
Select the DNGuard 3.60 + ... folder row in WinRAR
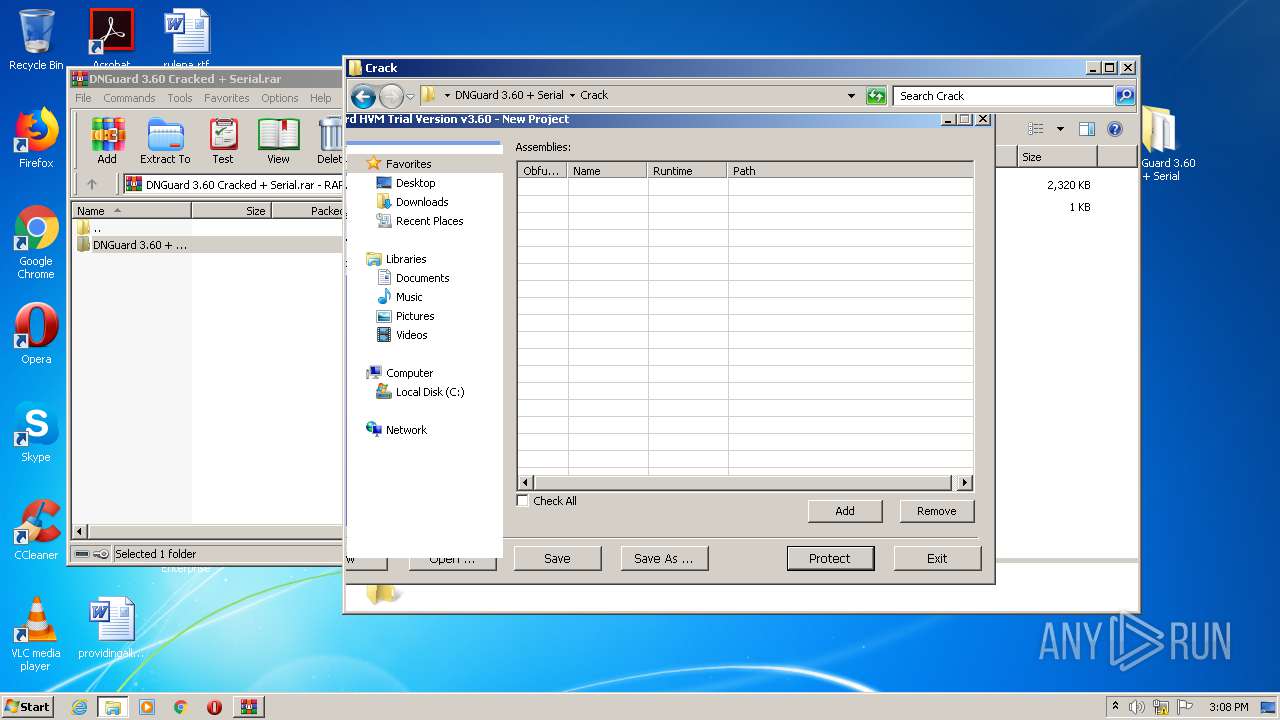point(208,245)
